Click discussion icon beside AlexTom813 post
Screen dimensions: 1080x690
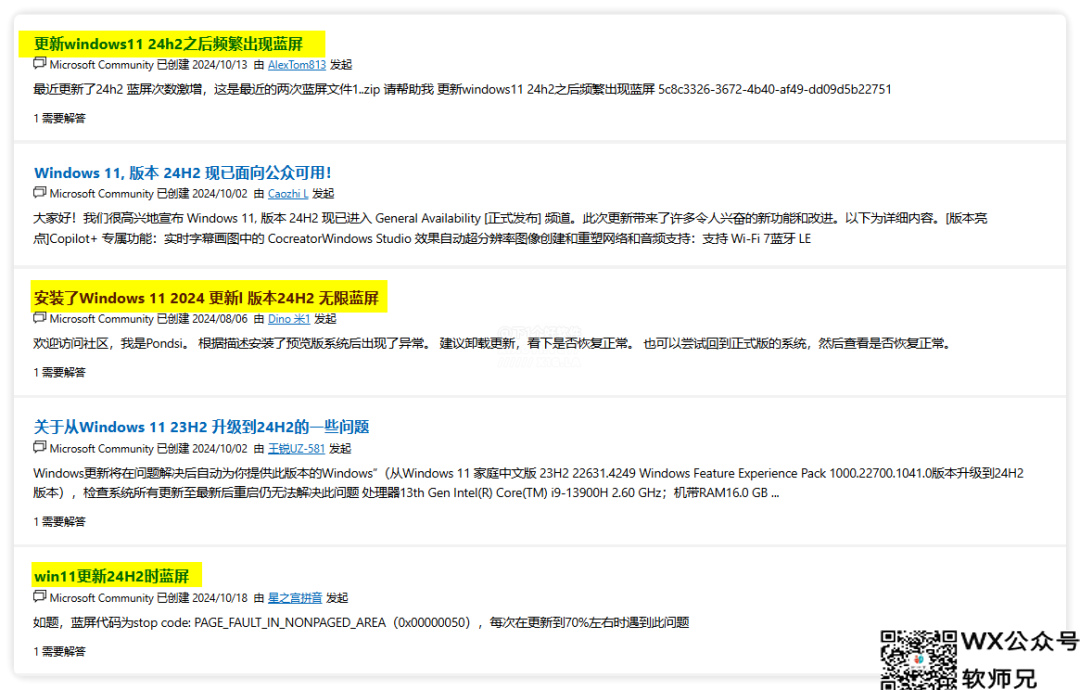[x=40, y=63]
